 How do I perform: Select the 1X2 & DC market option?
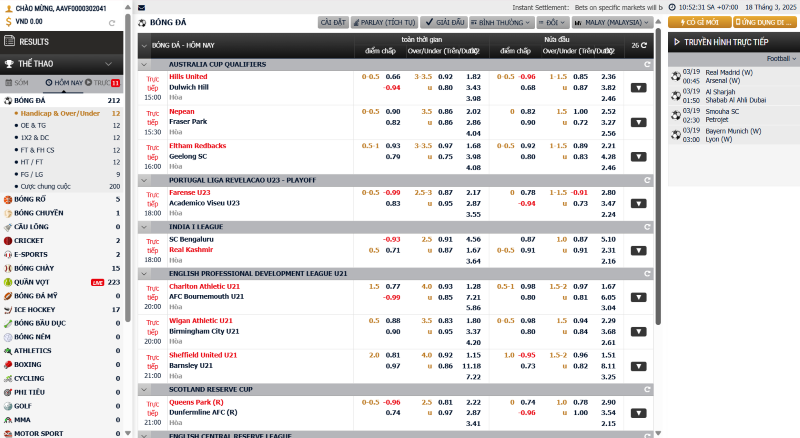coord(35,137)
